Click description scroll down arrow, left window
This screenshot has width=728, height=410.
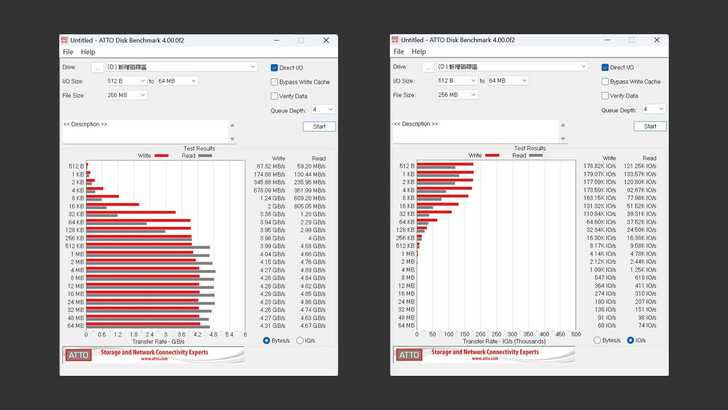(232, 139)
